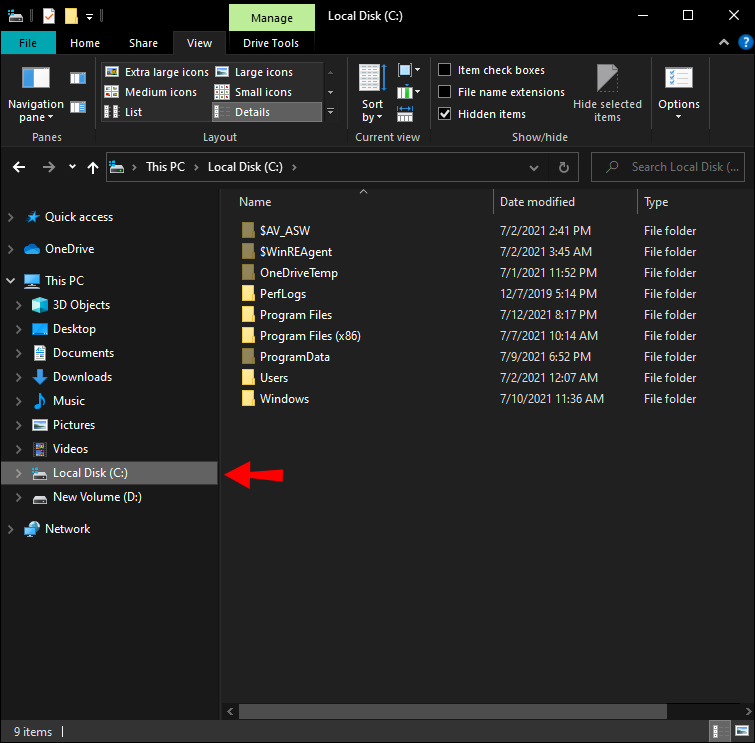The height and width of the screenshot is (743, 755).
Task: Customize Quick Access Toolbar dropdown arrow
Action: pyautogui.click(x=90, y=16)
